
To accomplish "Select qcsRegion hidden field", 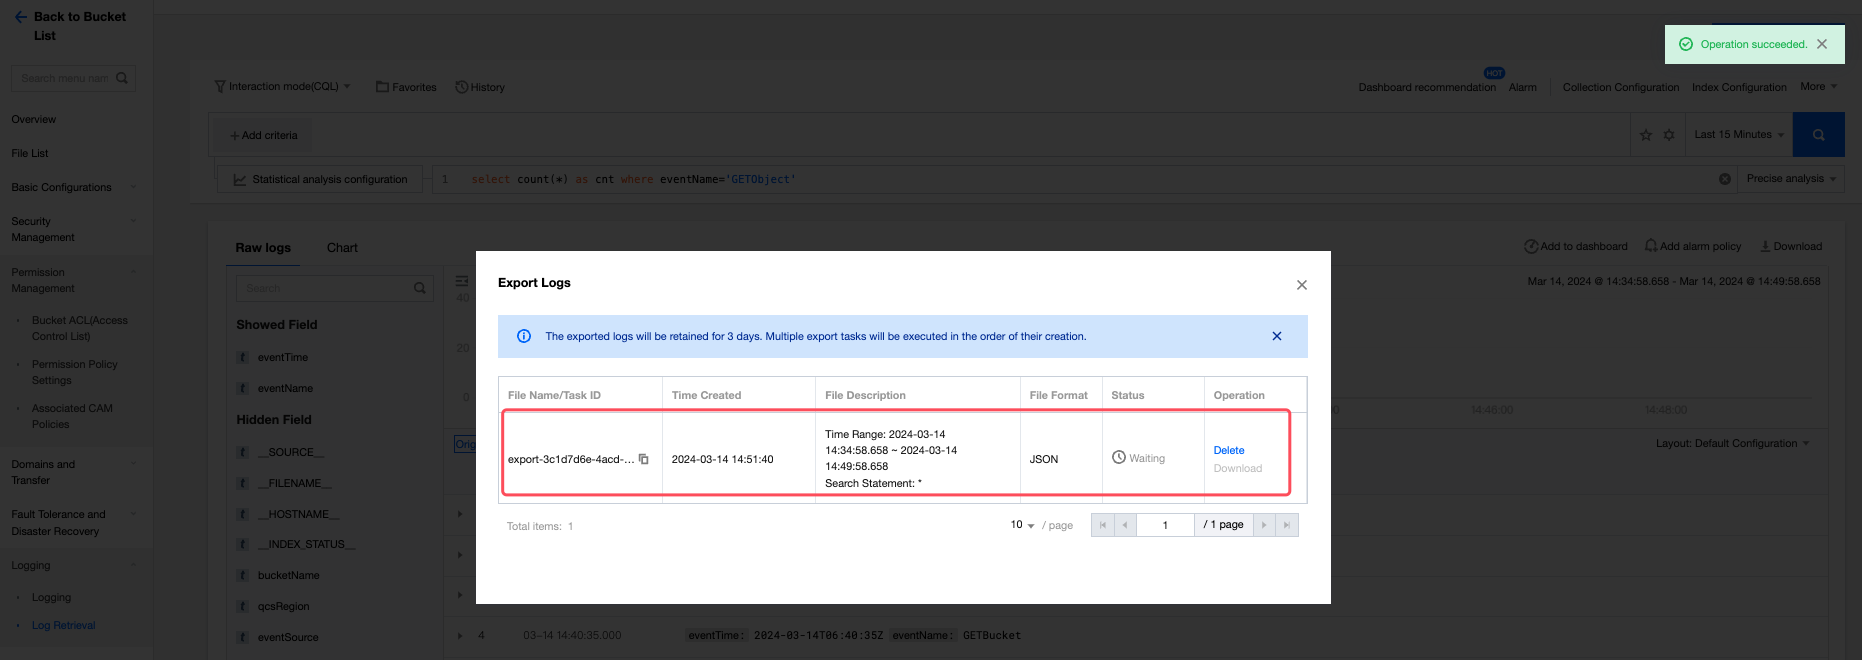I will 283,606.
